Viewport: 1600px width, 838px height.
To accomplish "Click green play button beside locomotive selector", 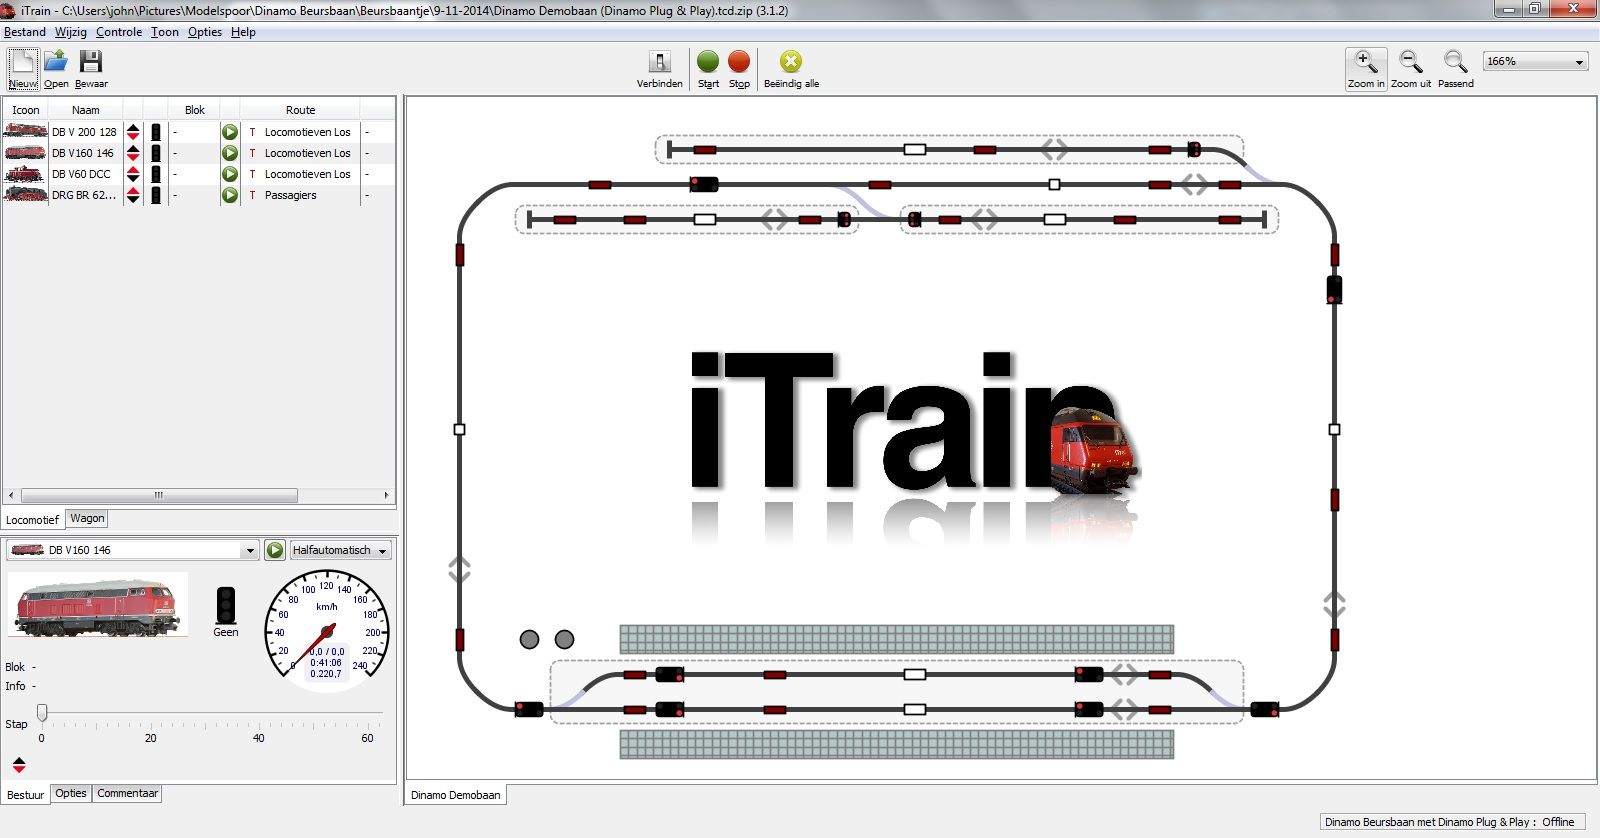I will coord(275,550).
